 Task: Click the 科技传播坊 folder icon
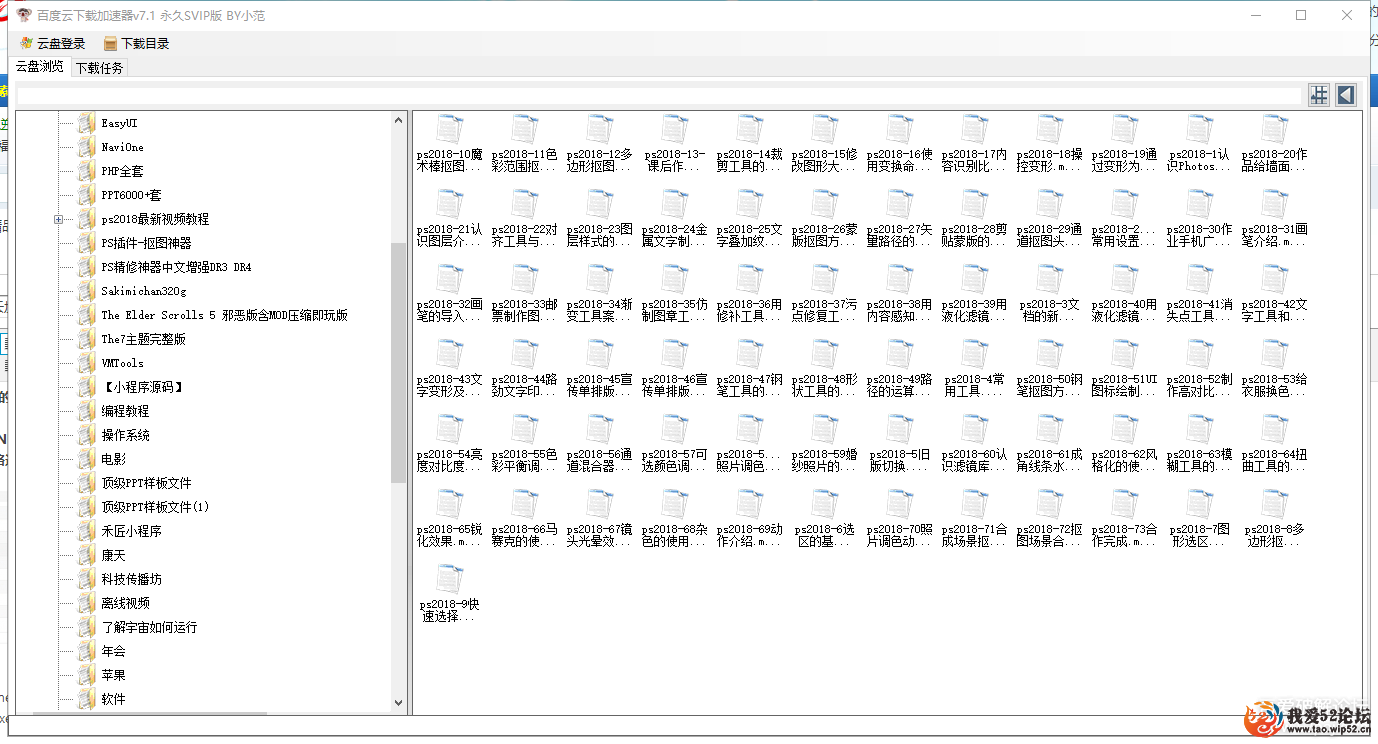(87, 579)
